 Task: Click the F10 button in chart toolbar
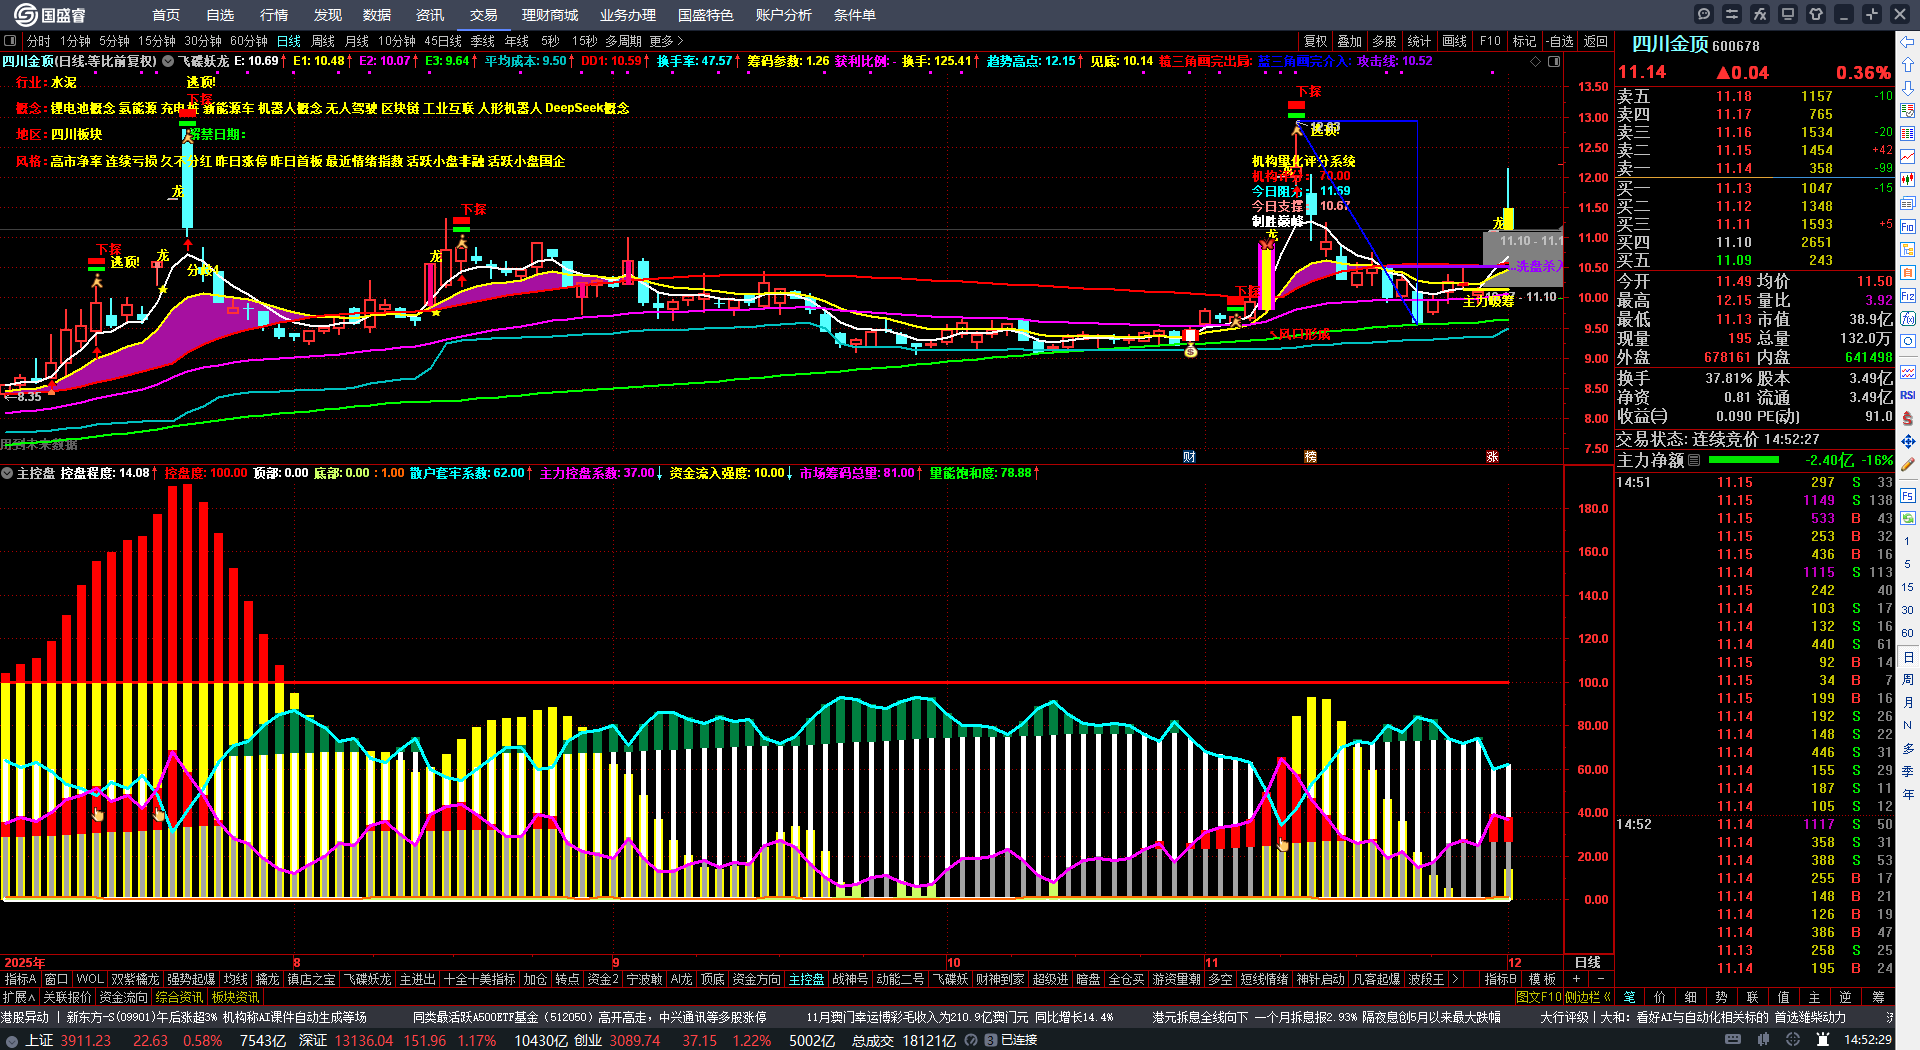tap(1490, 41)
